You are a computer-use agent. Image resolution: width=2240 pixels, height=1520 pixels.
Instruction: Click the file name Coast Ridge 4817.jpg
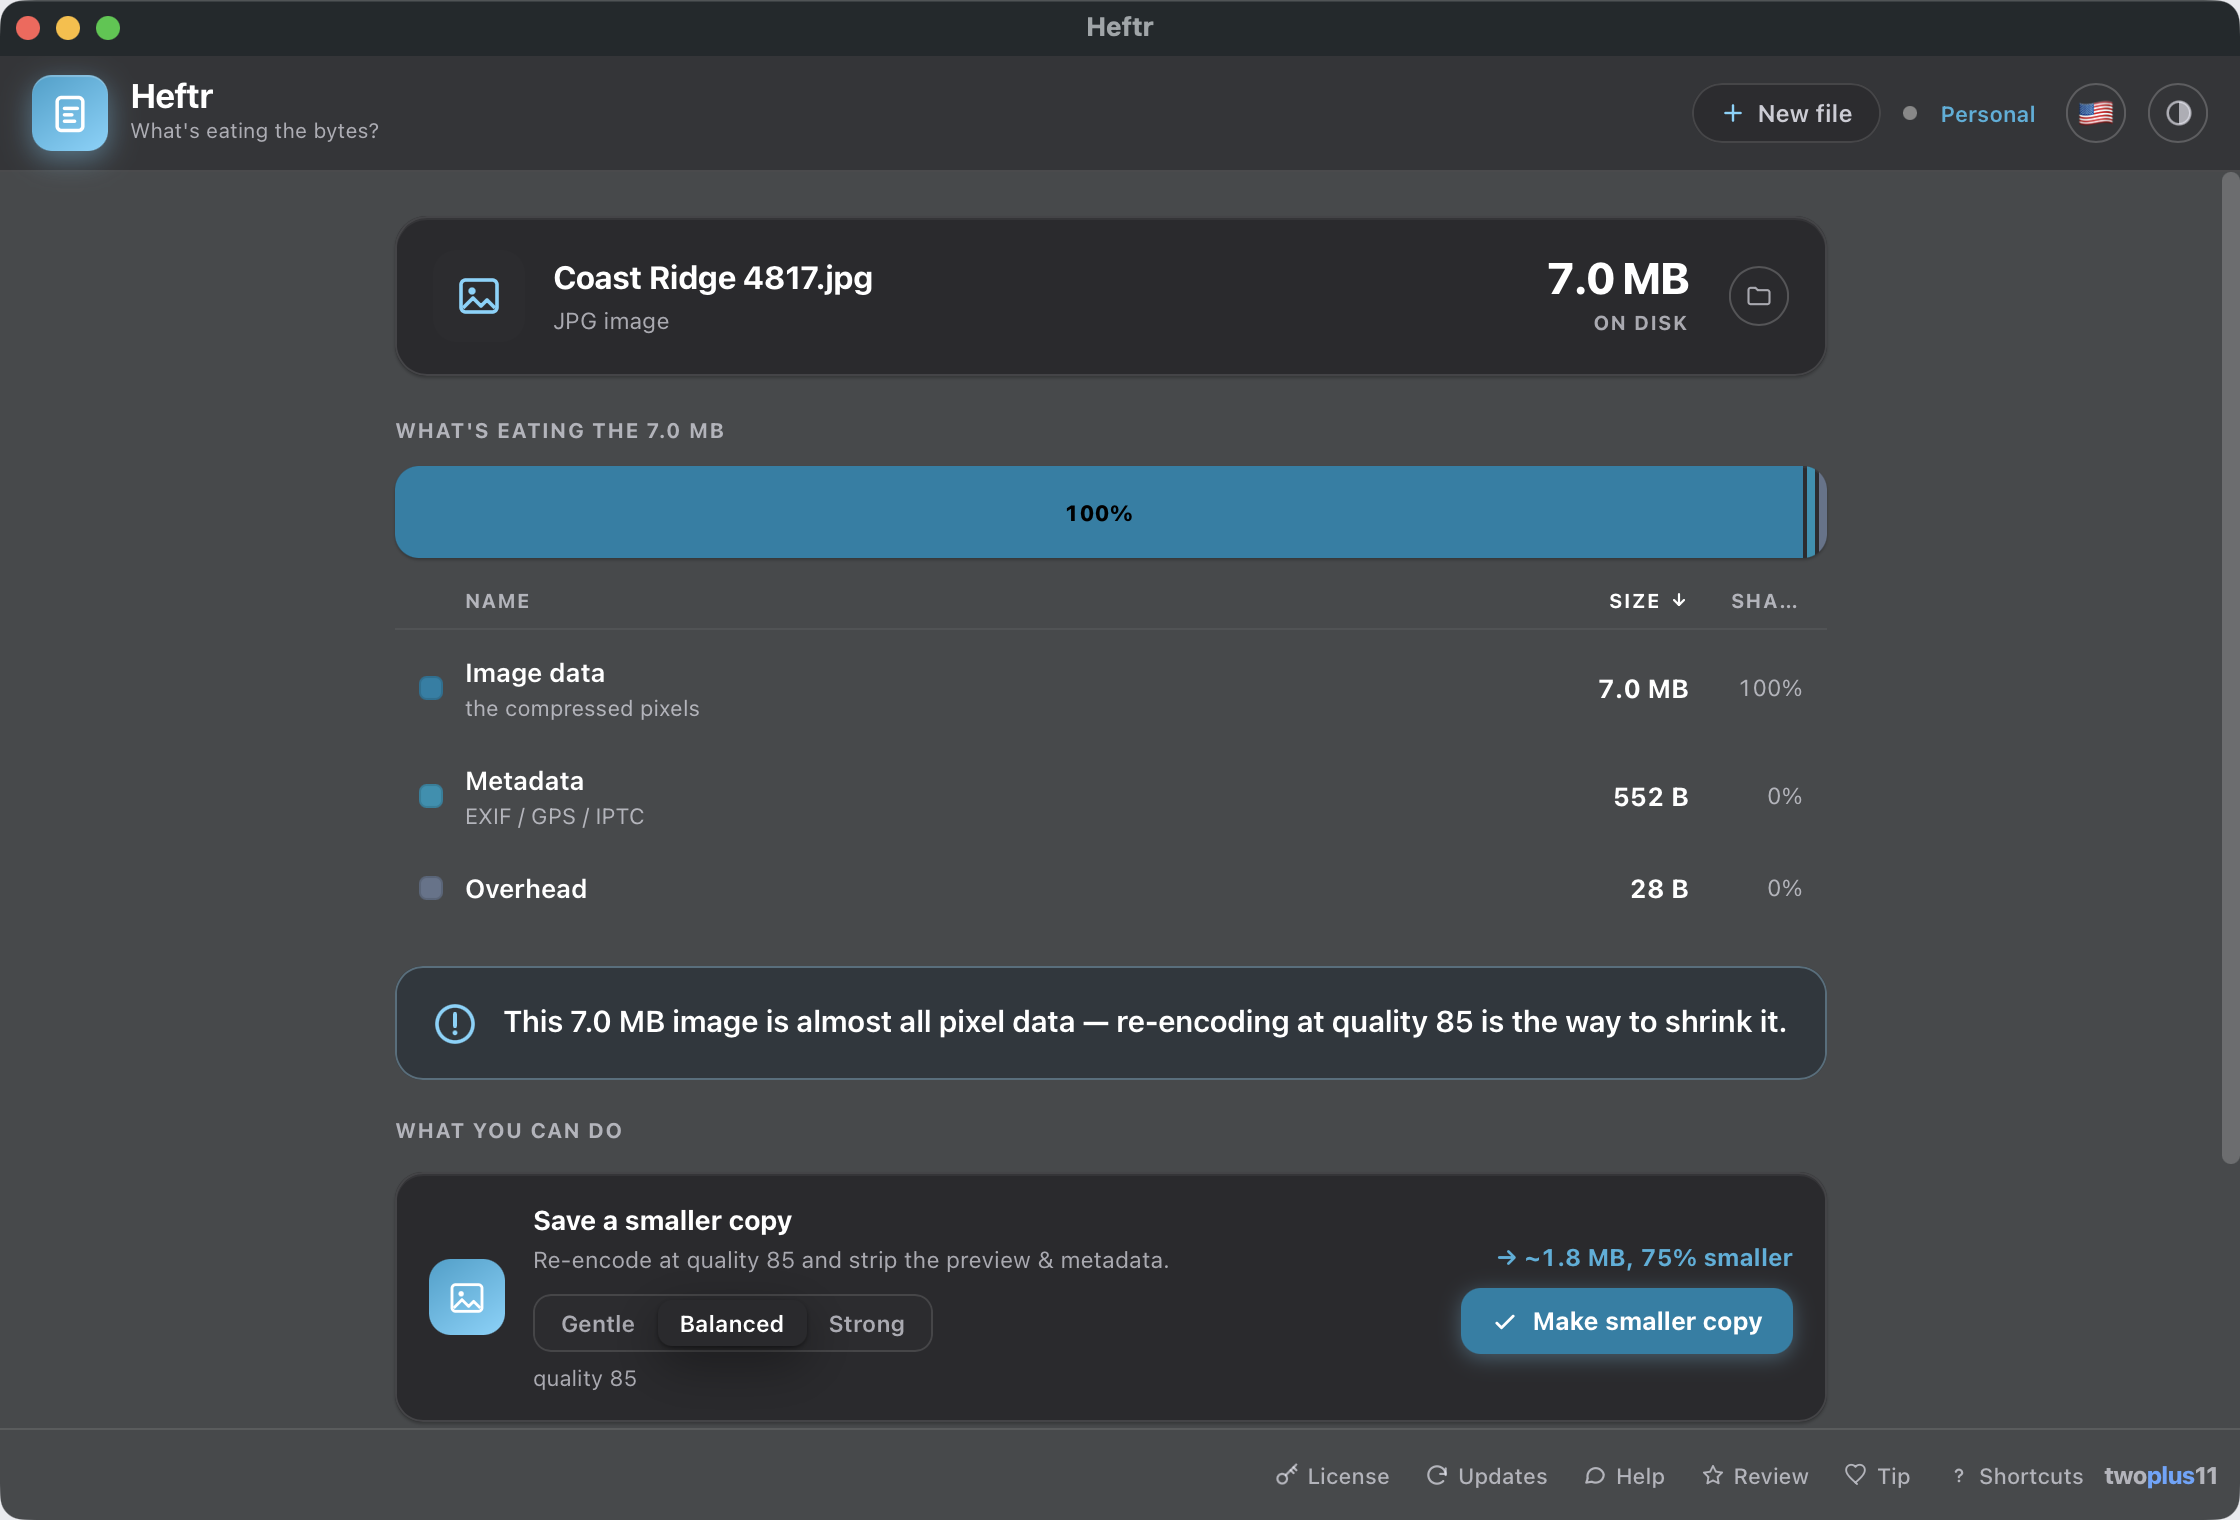(713, 278)
